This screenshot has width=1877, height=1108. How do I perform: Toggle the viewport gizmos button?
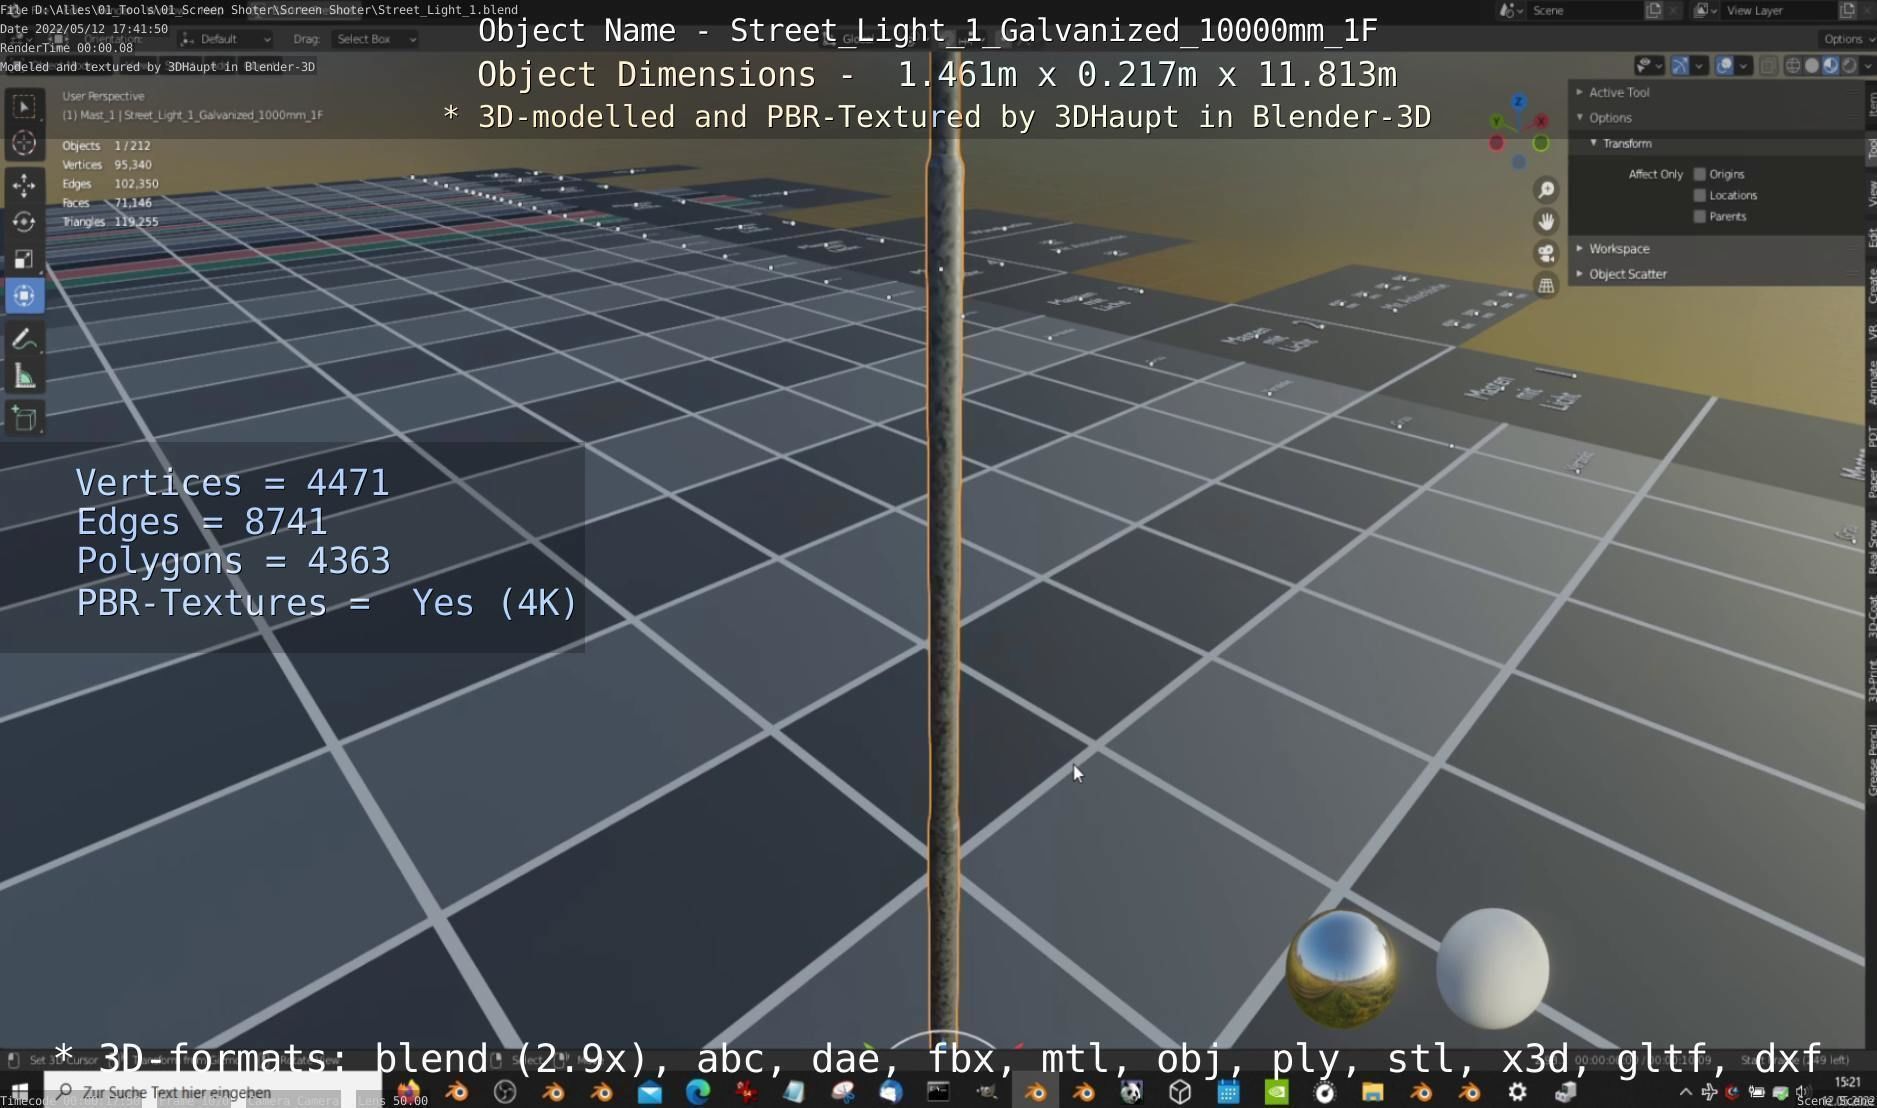(x=1680, y=66)
